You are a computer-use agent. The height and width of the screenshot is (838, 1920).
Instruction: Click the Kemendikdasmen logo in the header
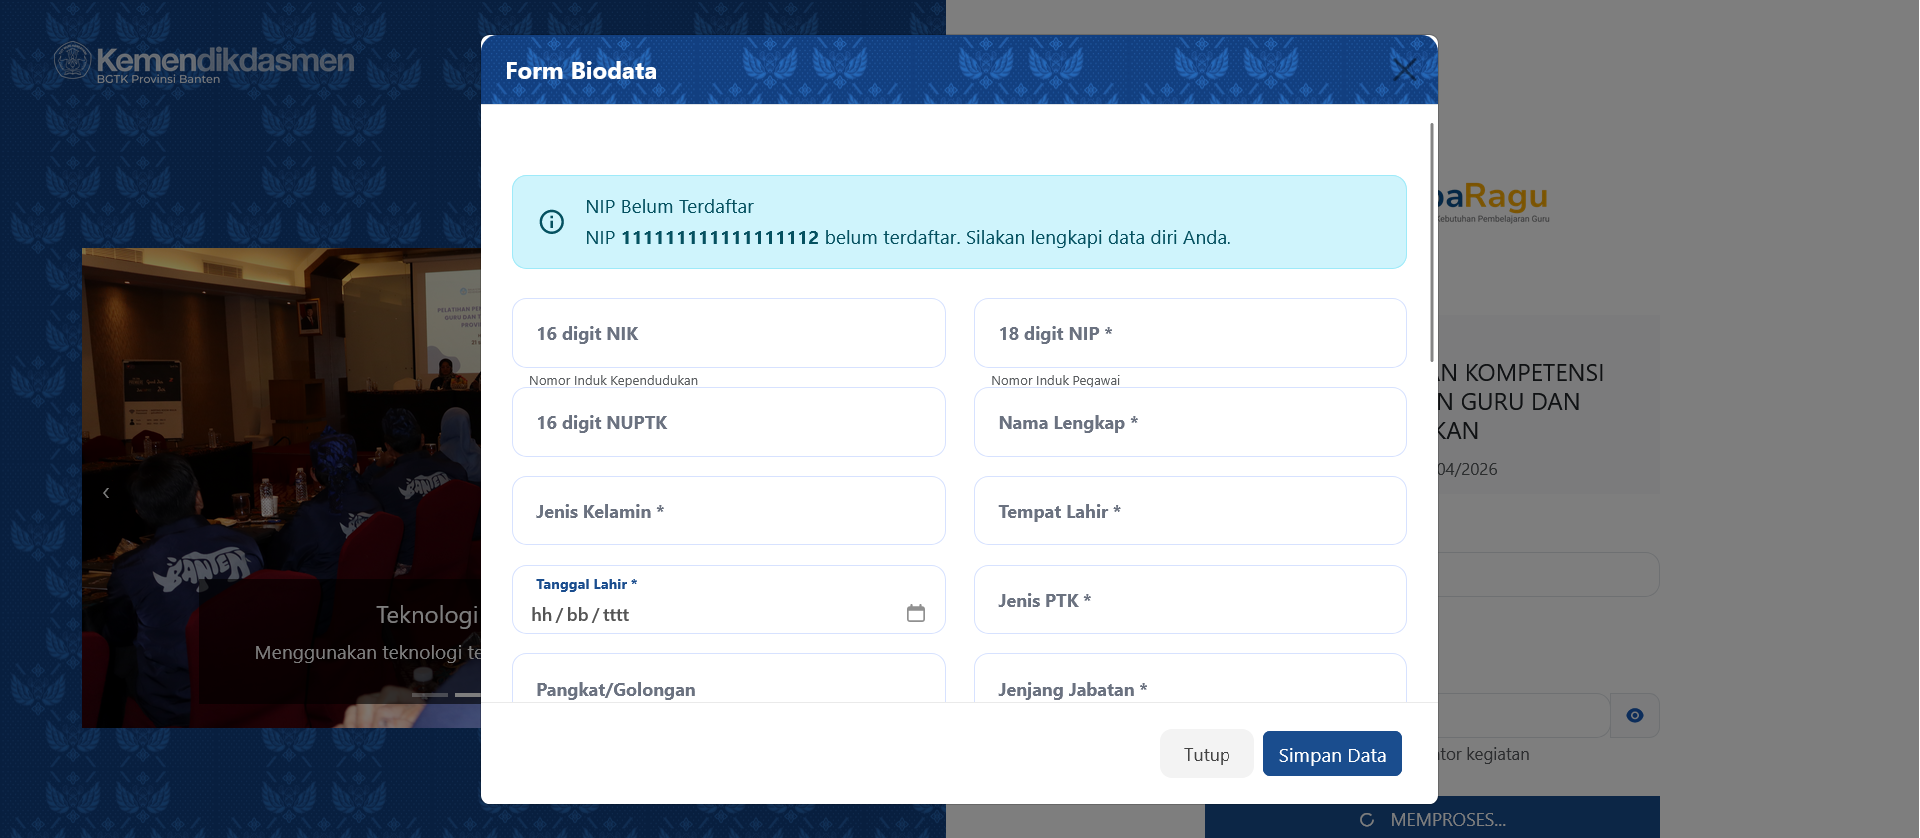pyautogui.click(x=204, y=62)
